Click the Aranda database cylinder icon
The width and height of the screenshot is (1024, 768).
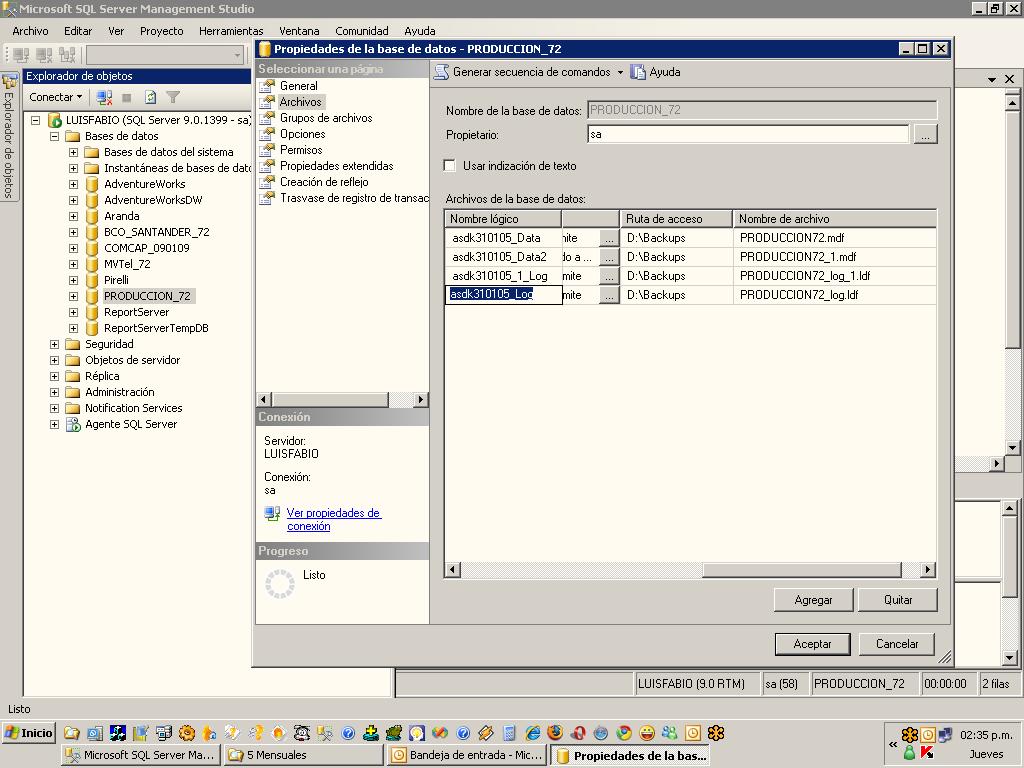point(92,216)
